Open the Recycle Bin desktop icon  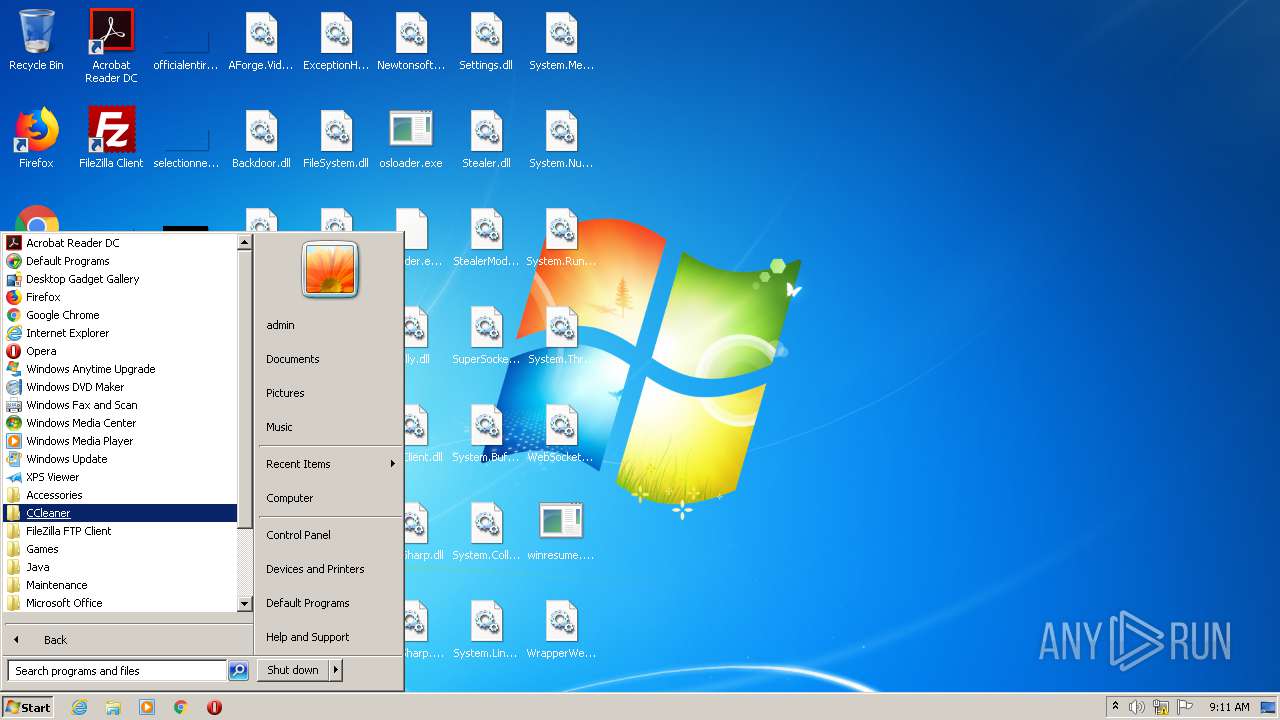[36, 41]
